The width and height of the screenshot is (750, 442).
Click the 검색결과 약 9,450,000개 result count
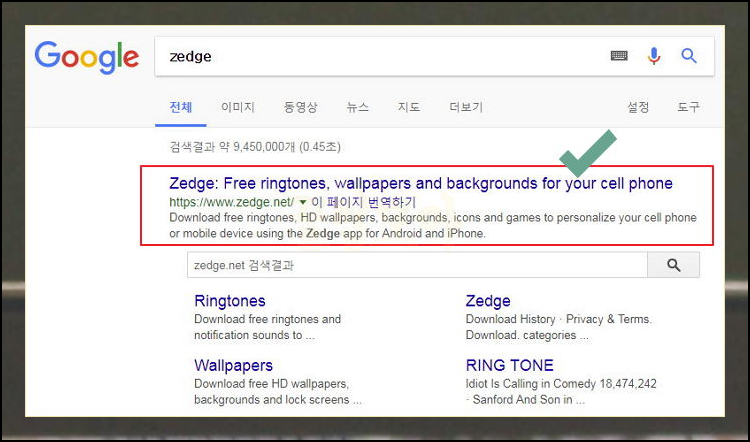[x=255, y=147]
